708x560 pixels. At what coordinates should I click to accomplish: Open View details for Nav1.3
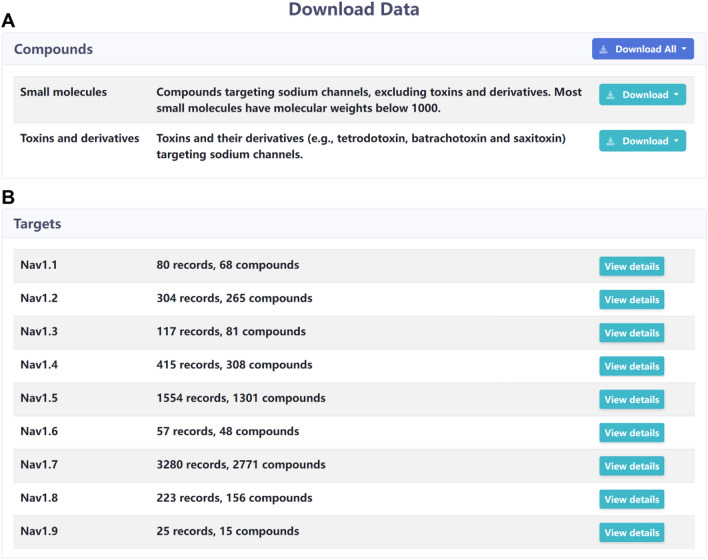(x=631, y=332)
